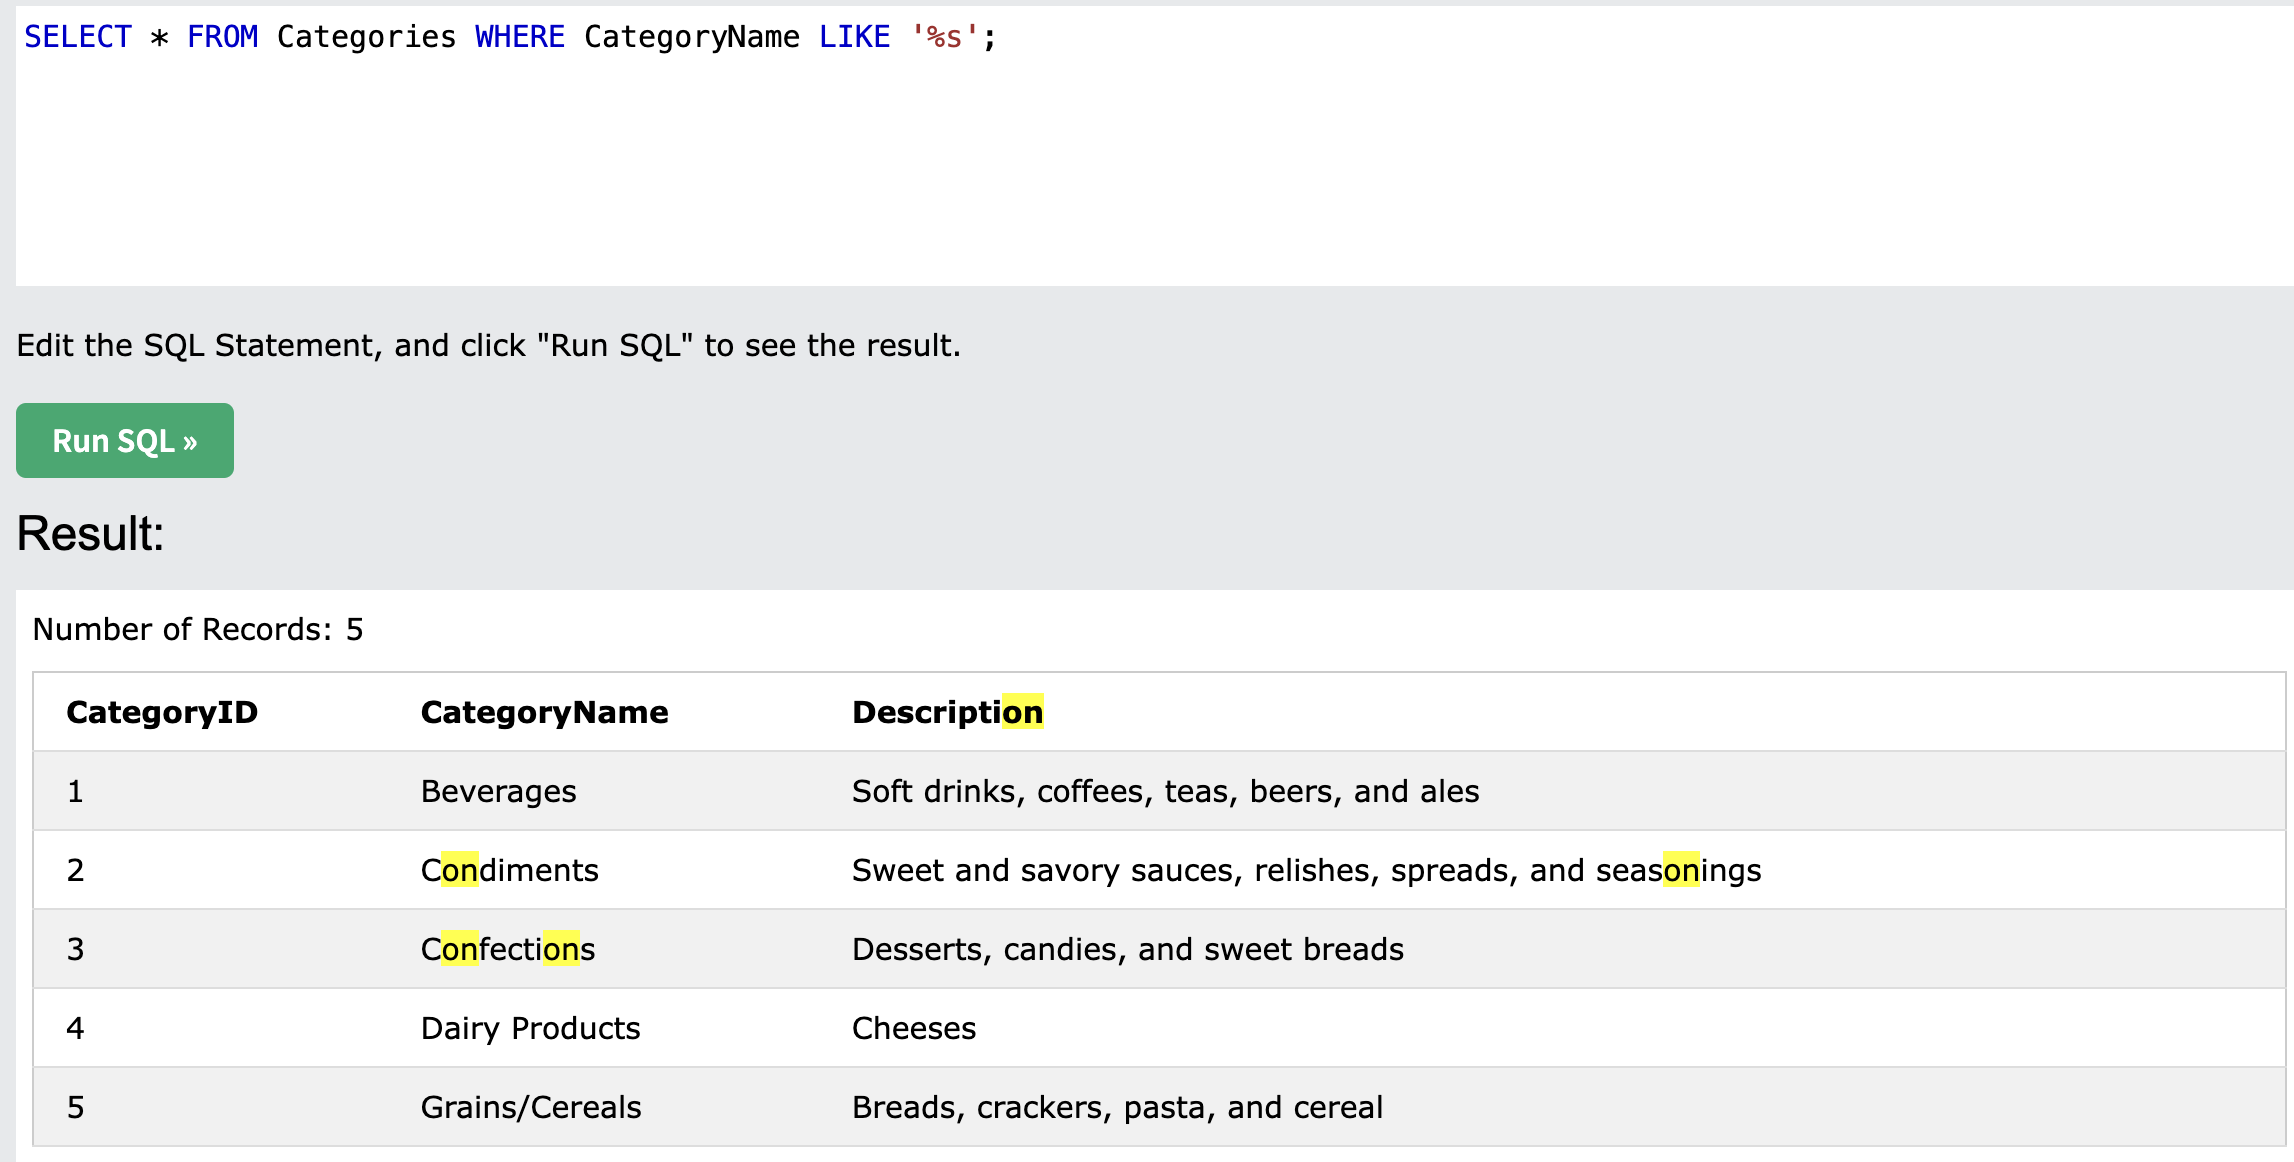
Task: Click the SELECT keyword in the query
Action: 78,37
